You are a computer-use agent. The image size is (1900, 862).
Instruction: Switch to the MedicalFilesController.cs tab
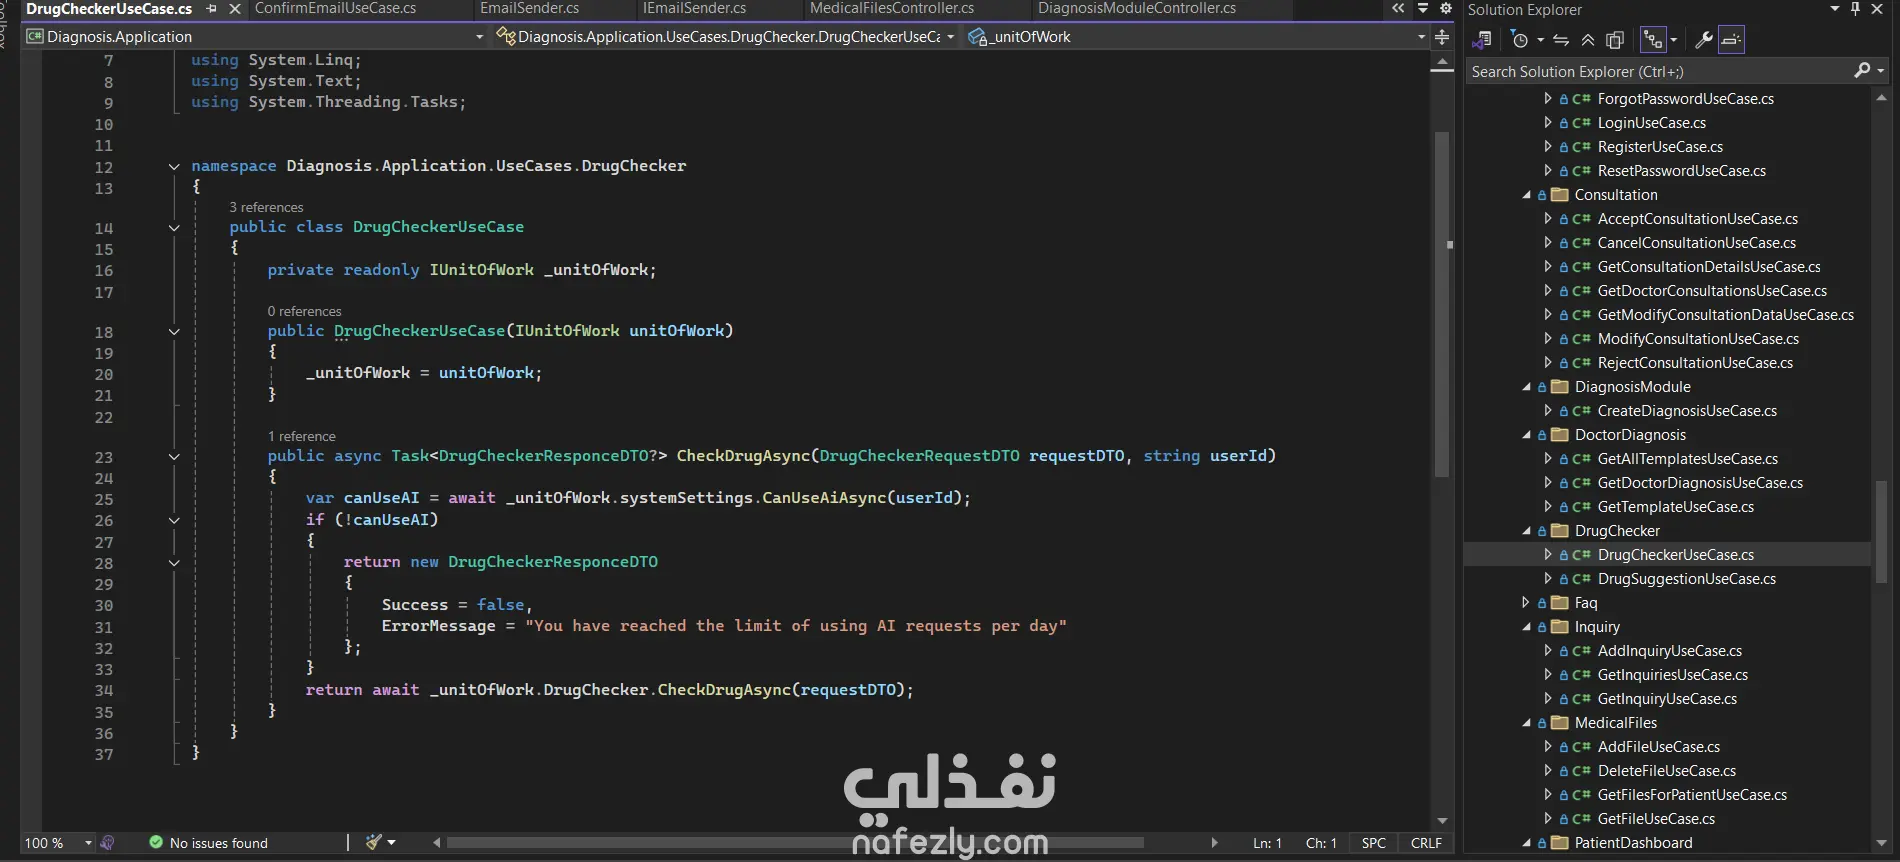point(892,8)
